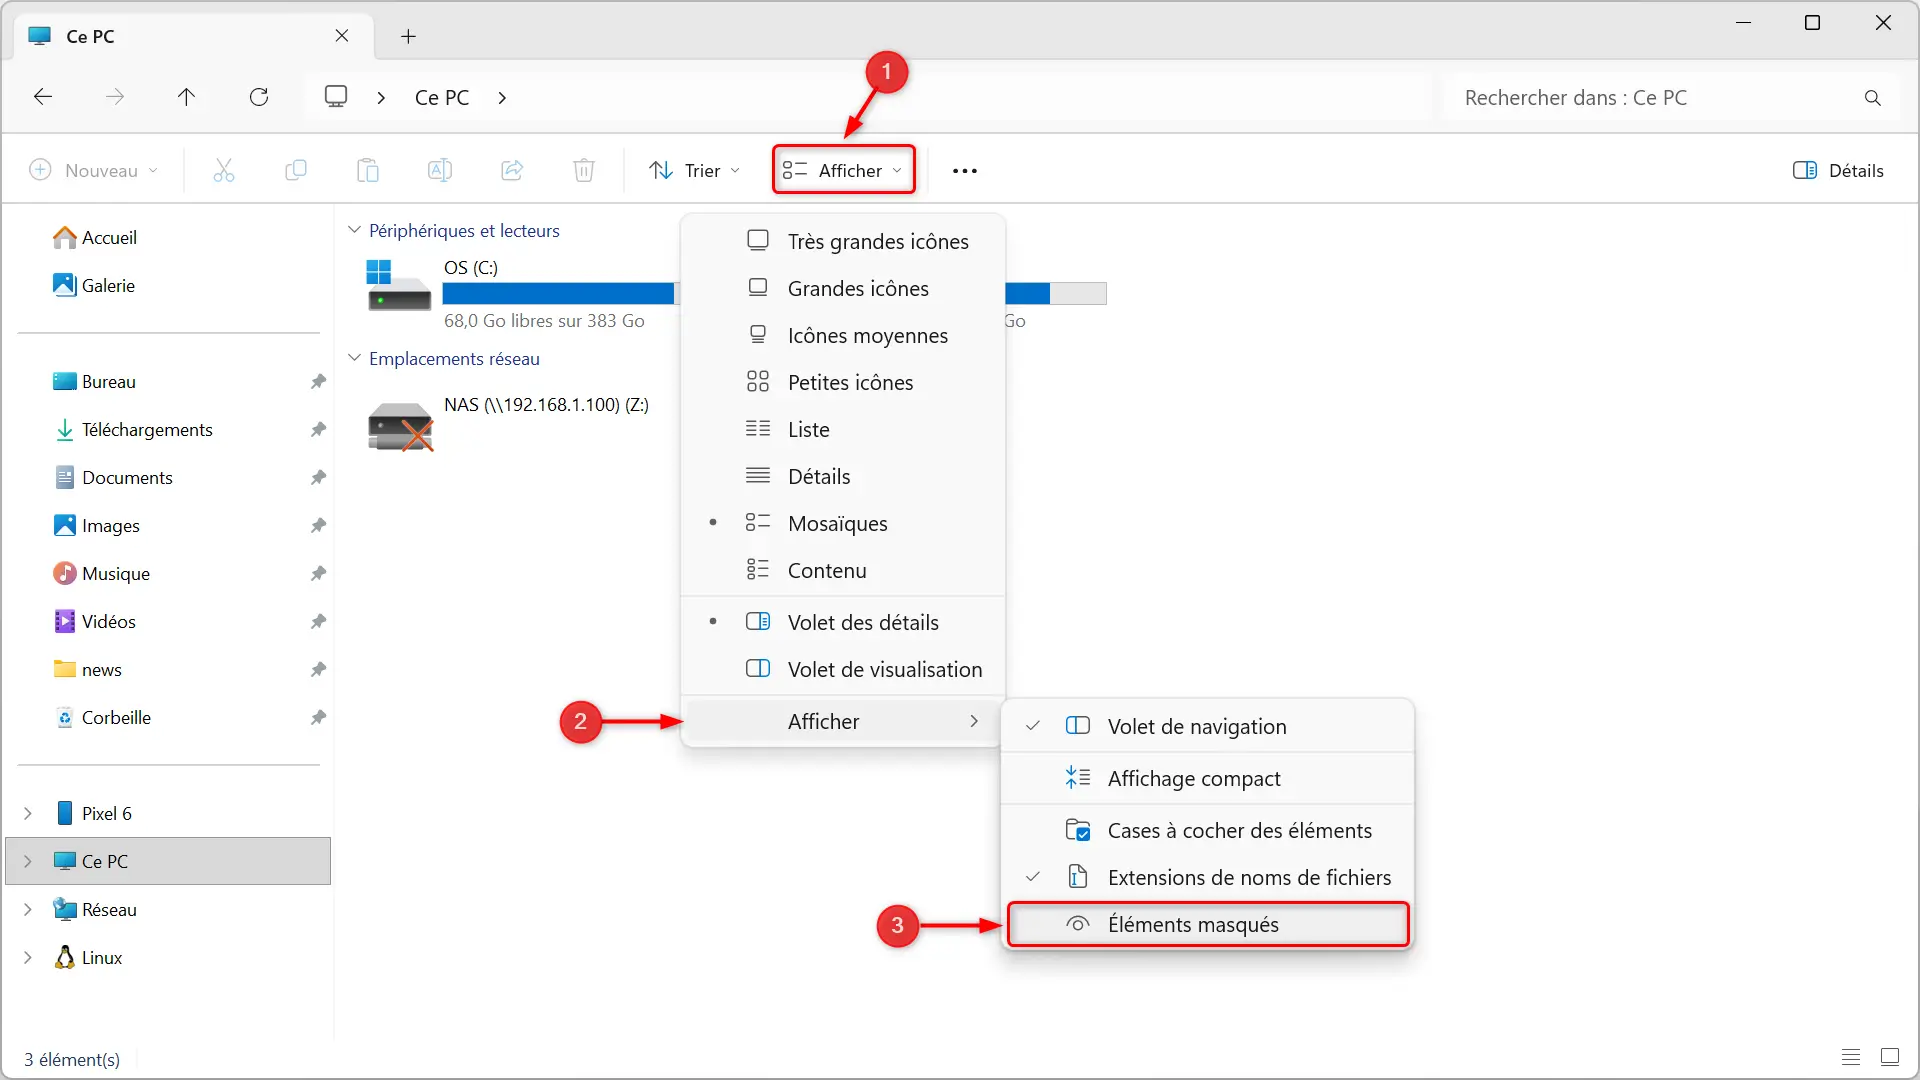Open the three-dots more options menu
Image resolution: width=1920 pixels, height=1080 pixels.
[x=965, y=171]
